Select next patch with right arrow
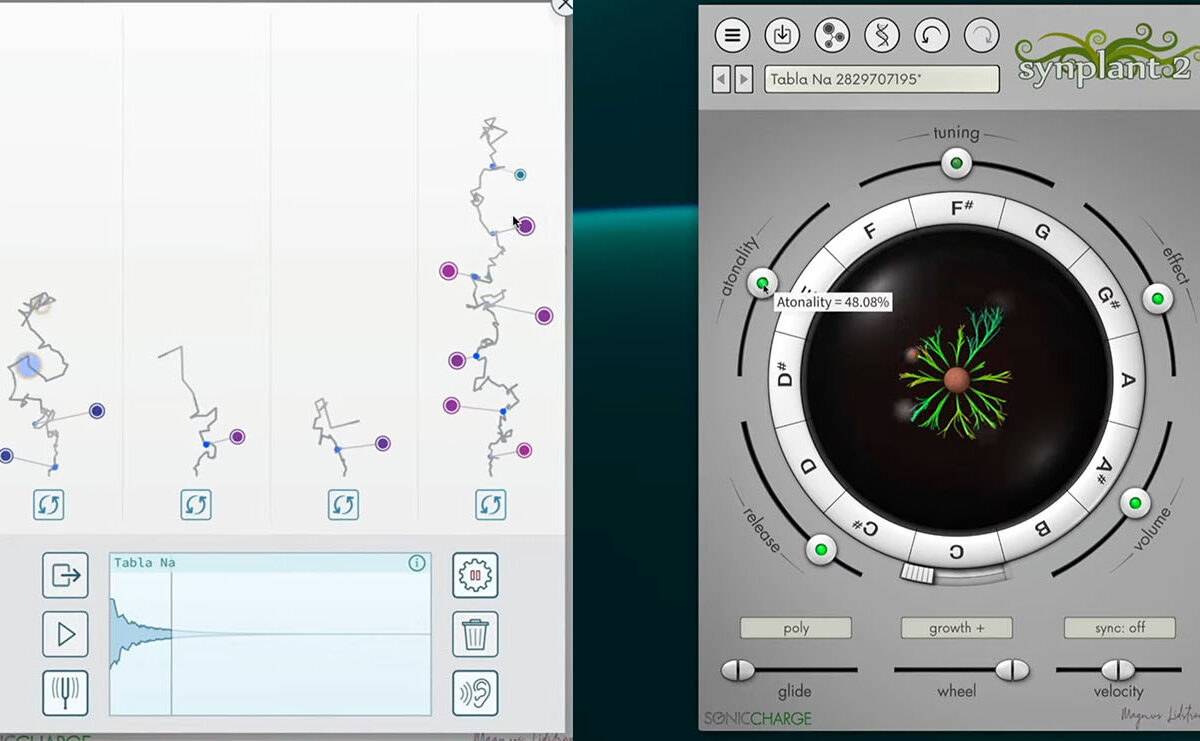The width and height of the screenshot is (1200, 741). [743, 80]
